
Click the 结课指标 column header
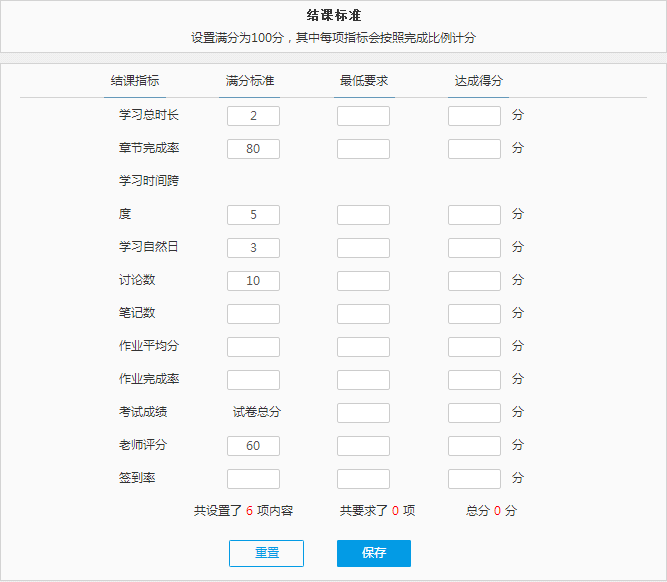135,81
